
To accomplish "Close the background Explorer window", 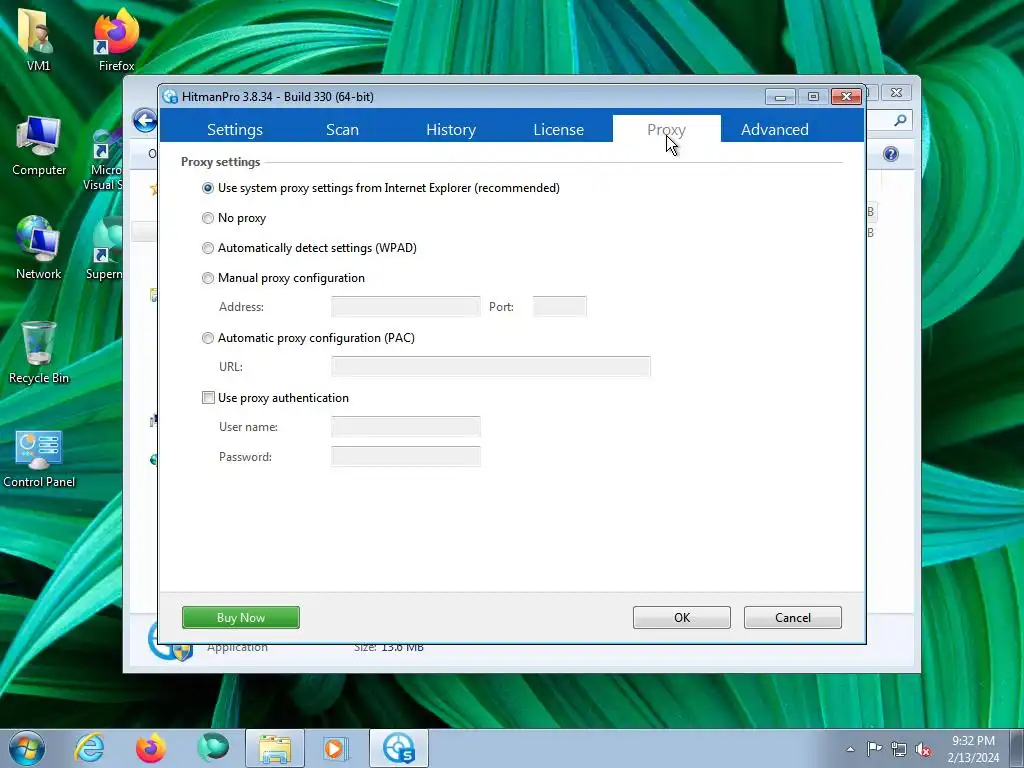I will [x=897, y=93].
